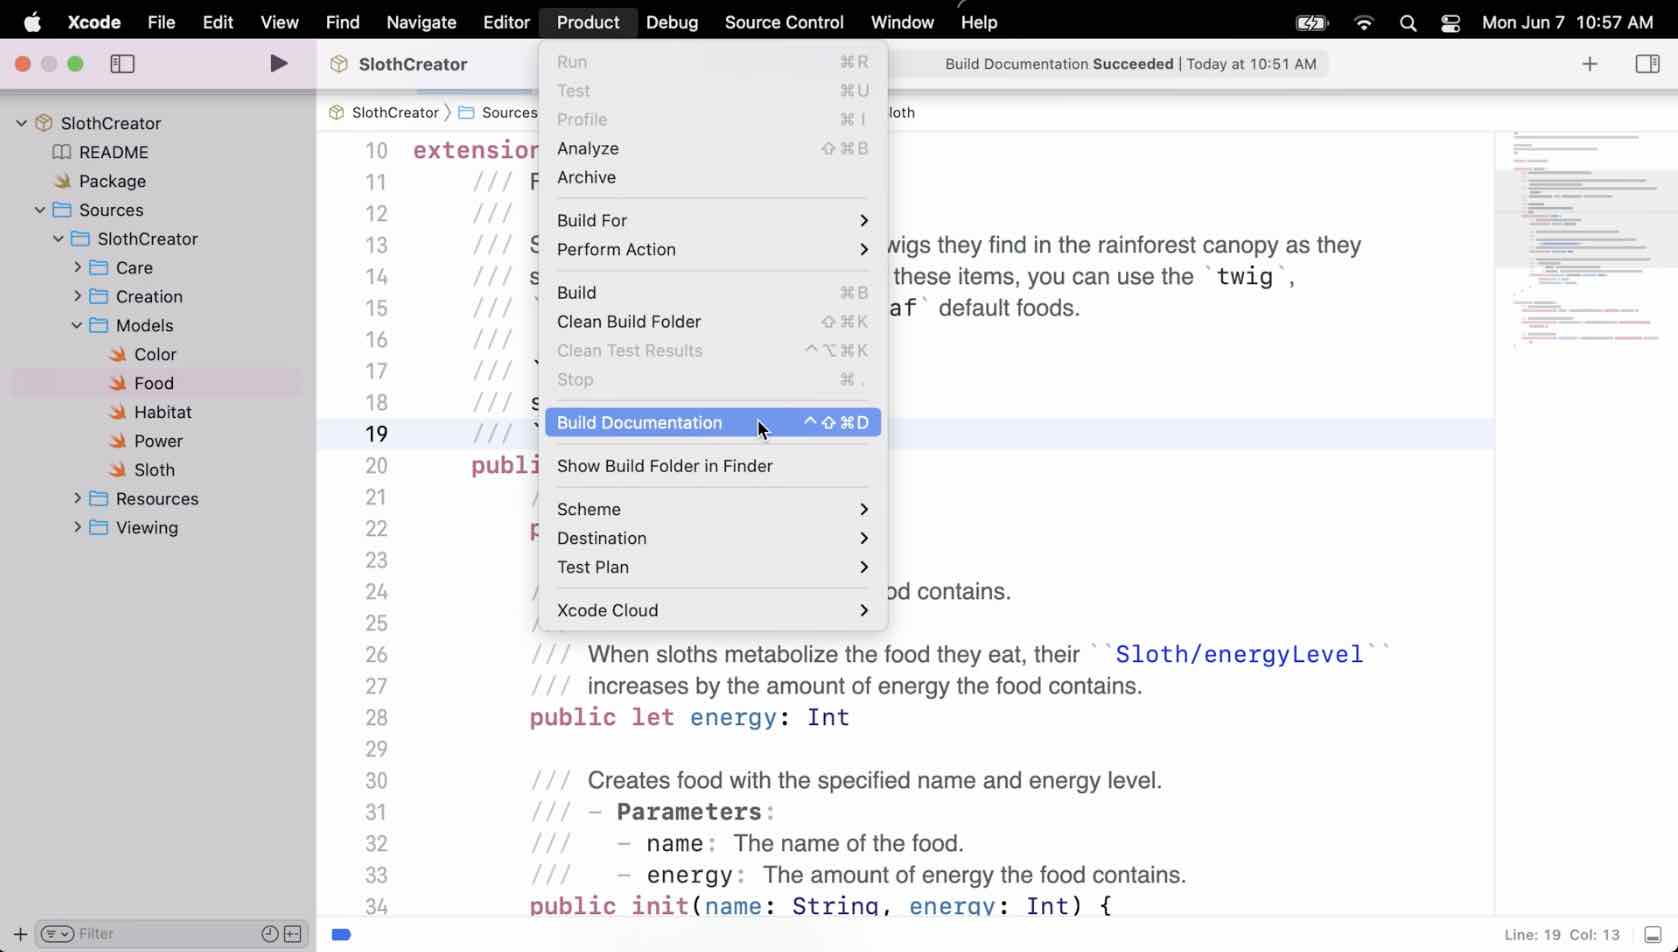Select the Food Swift file

[x=156, y=383]
